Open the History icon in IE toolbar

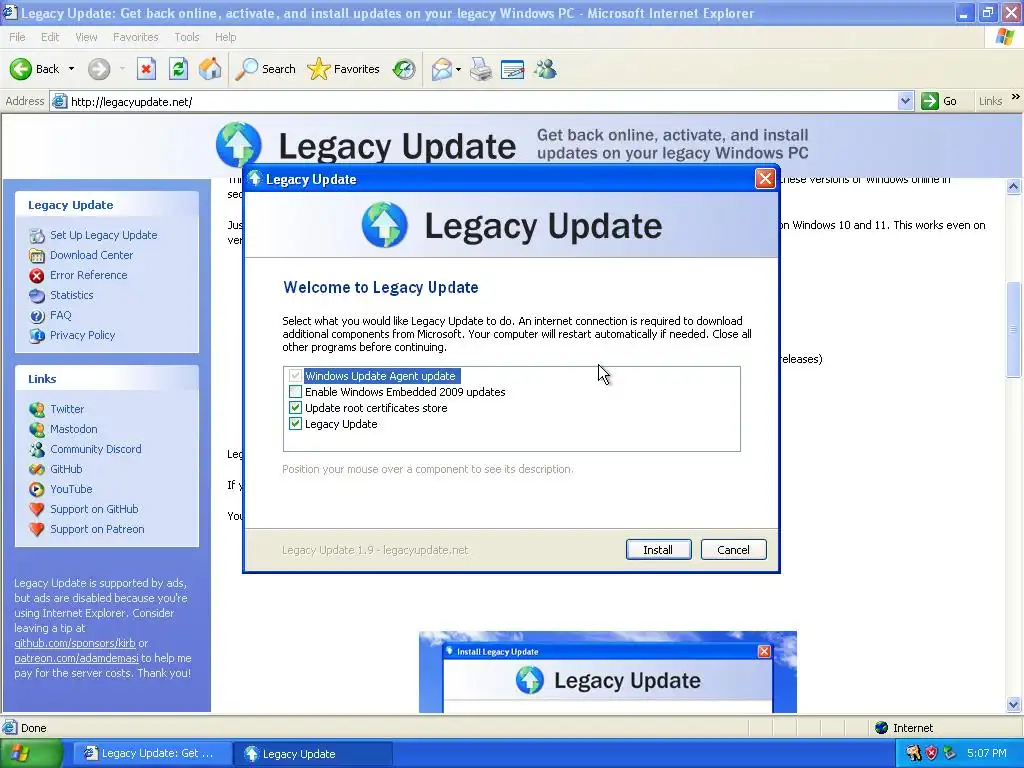click(x=404, y=69)
